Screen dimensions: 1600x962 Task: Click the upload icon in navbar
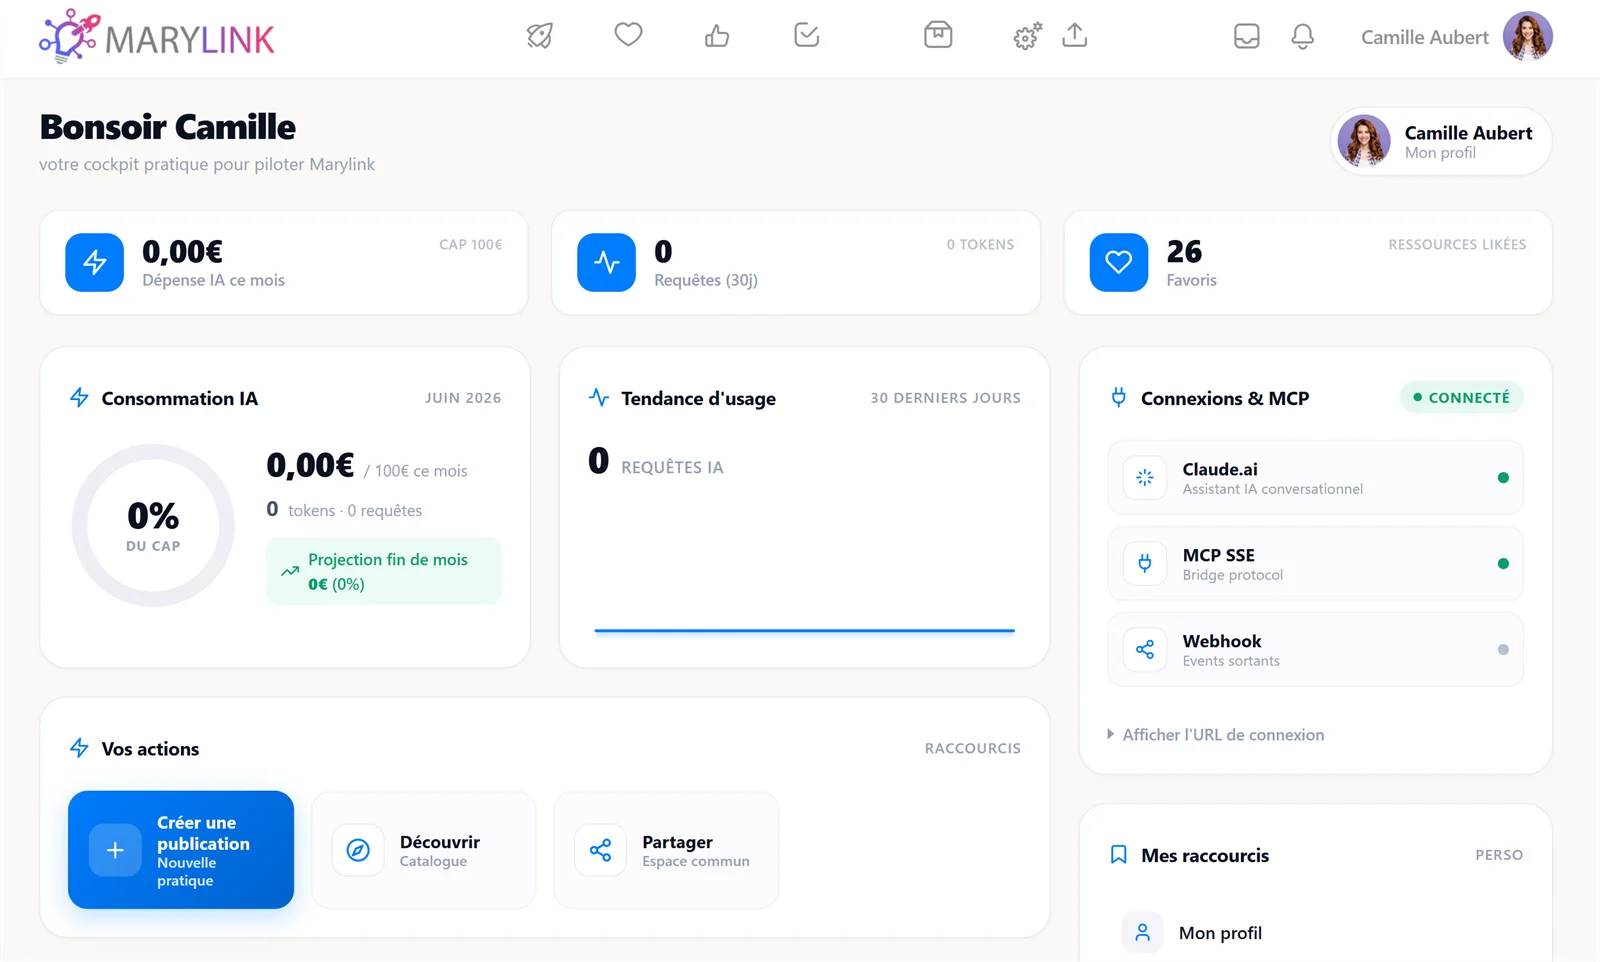(x=1075, y=35)
